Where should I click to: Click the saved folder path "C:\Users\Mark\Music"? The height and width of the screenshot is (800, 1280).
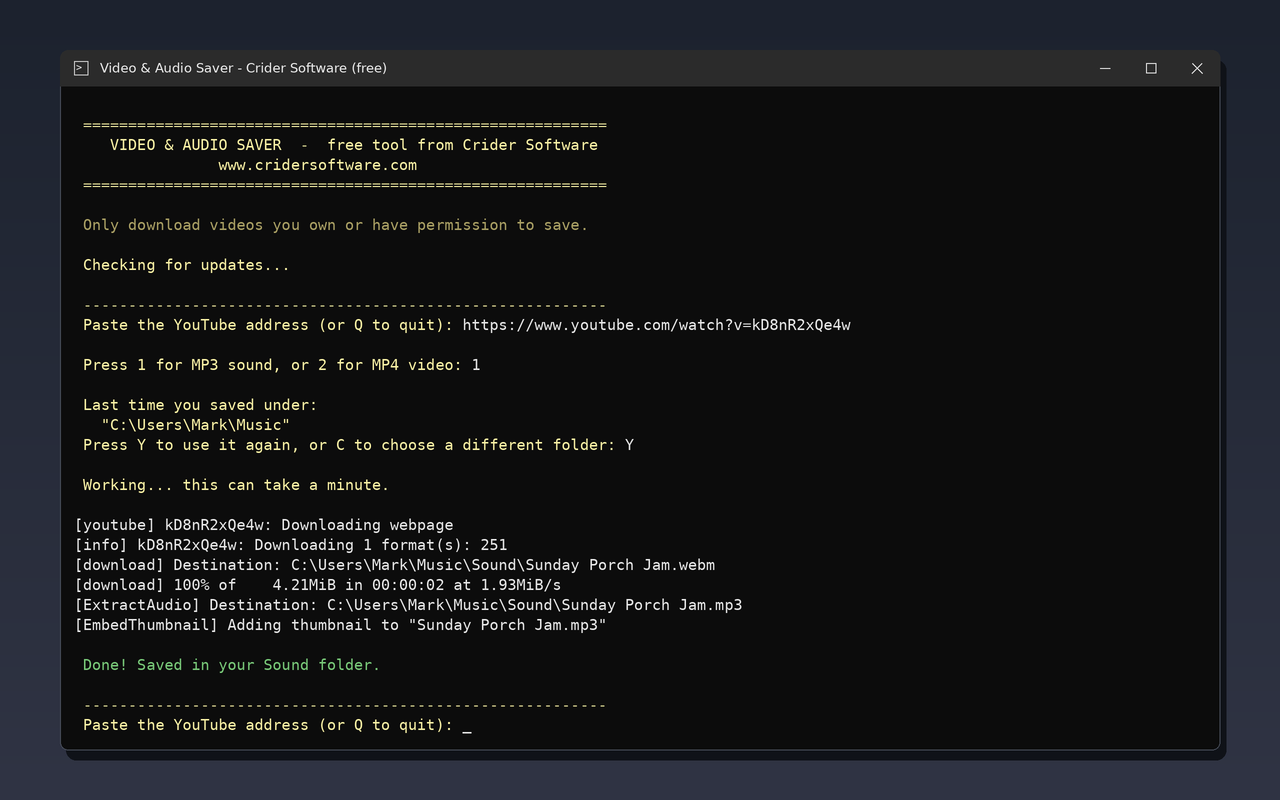(x=196, y=425)
